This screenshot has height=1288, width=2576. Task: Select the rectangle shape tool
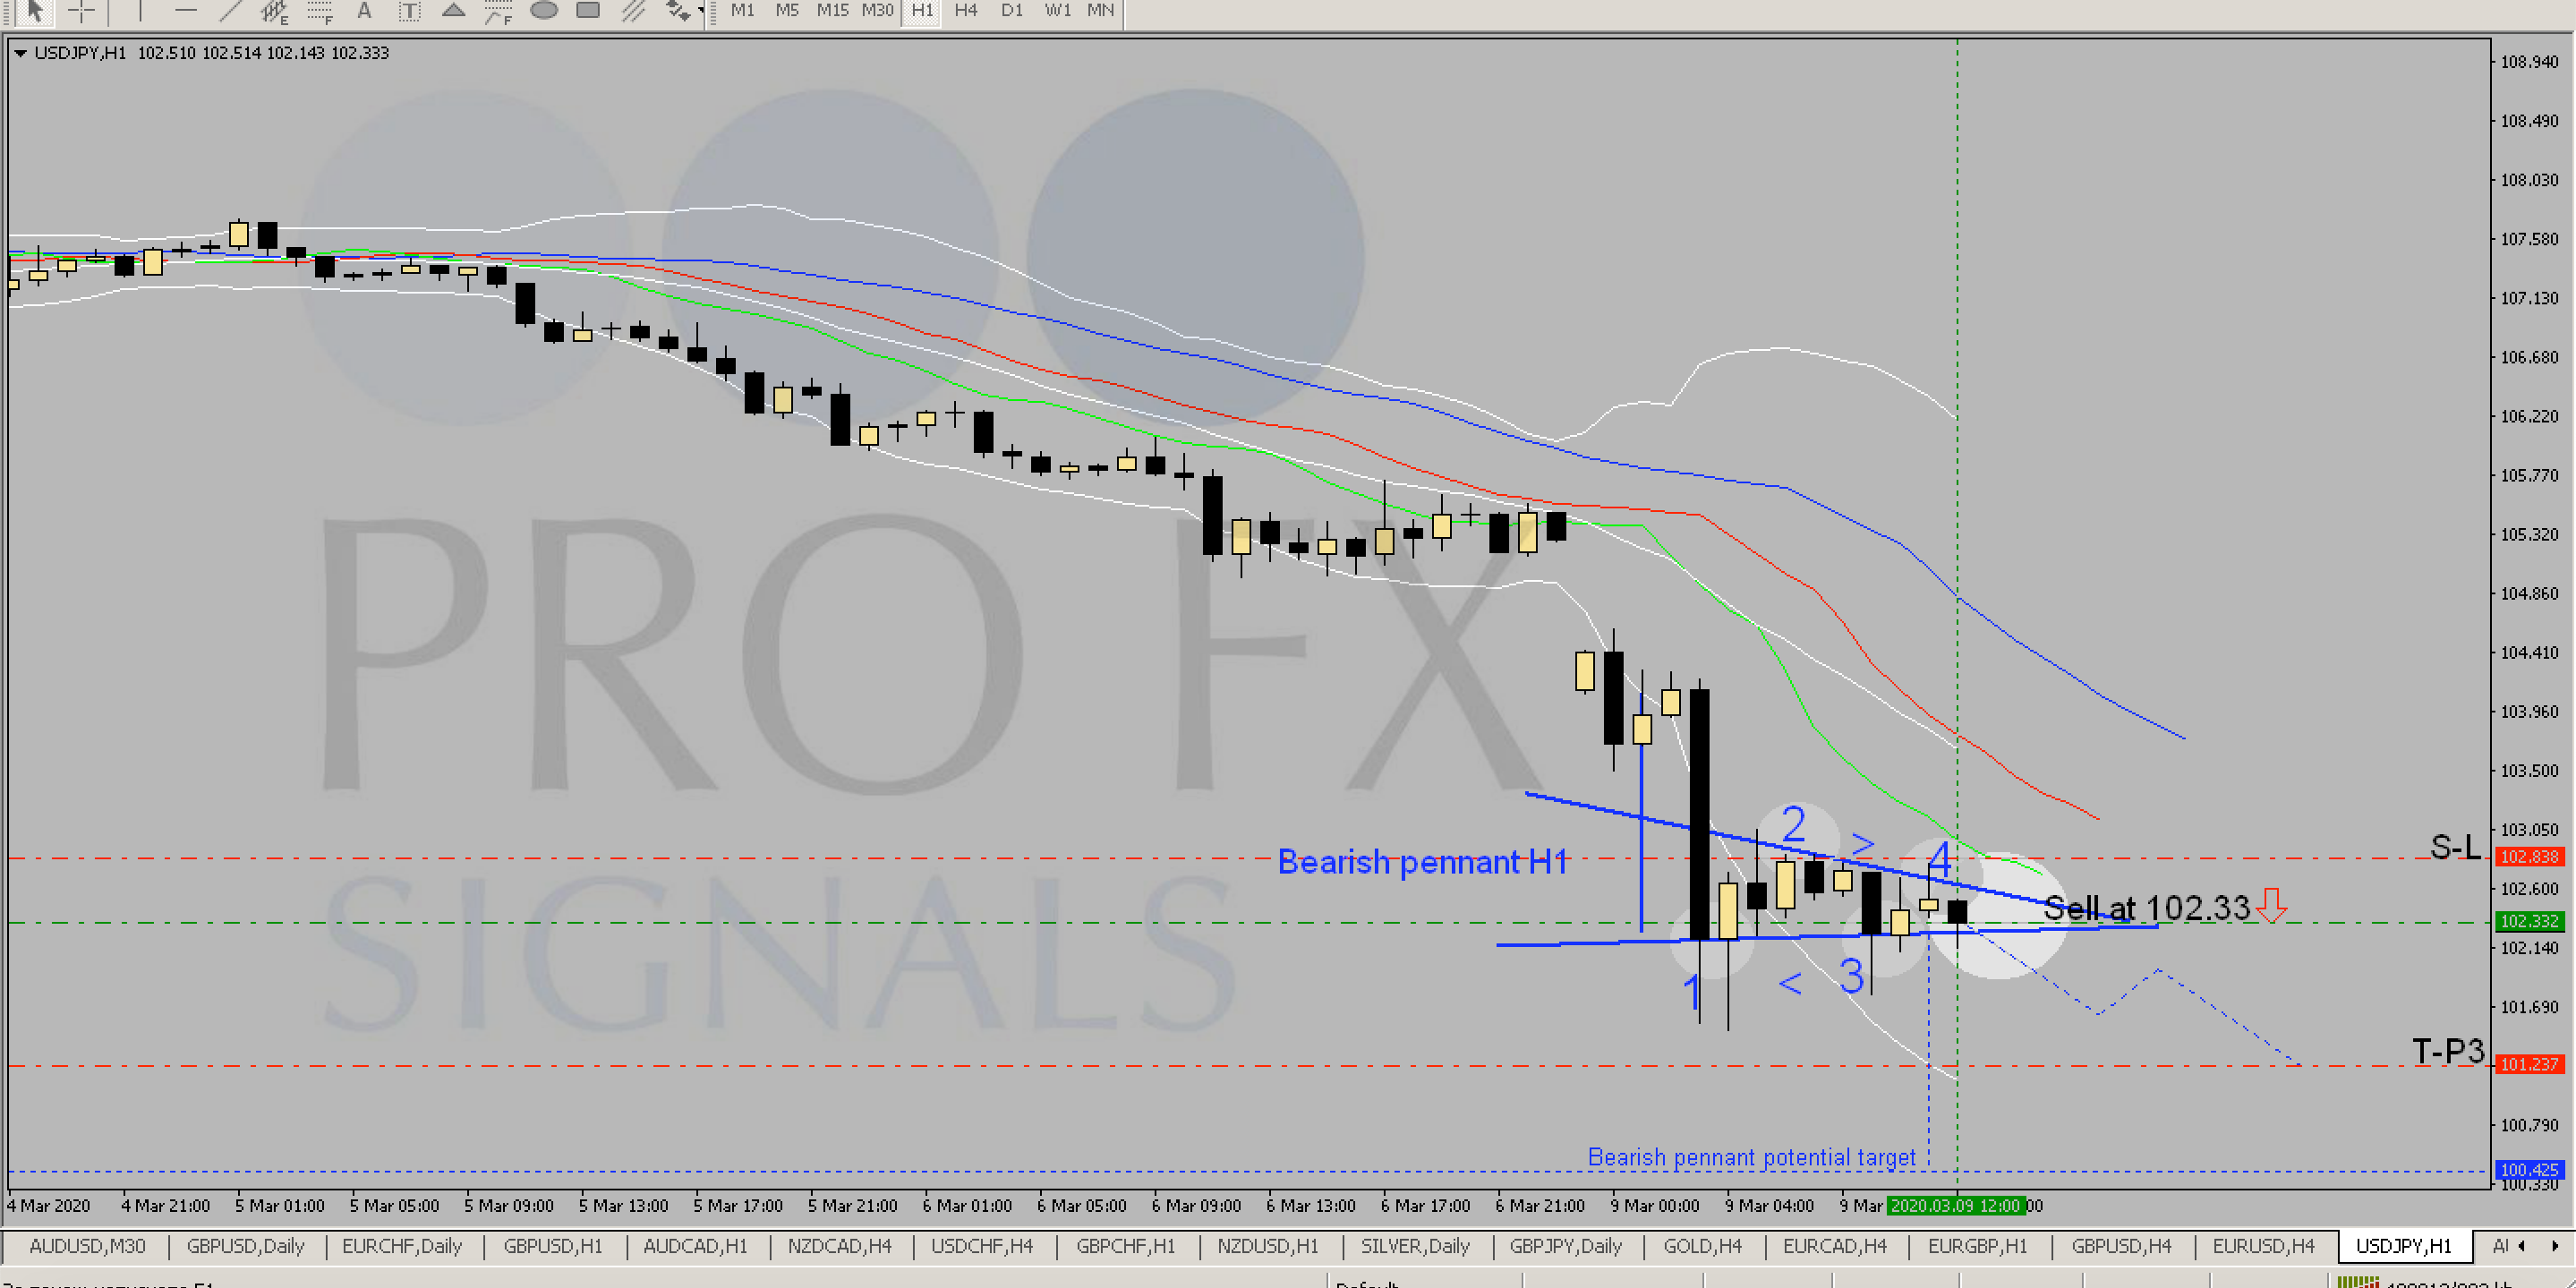click(x=589, y=10)
